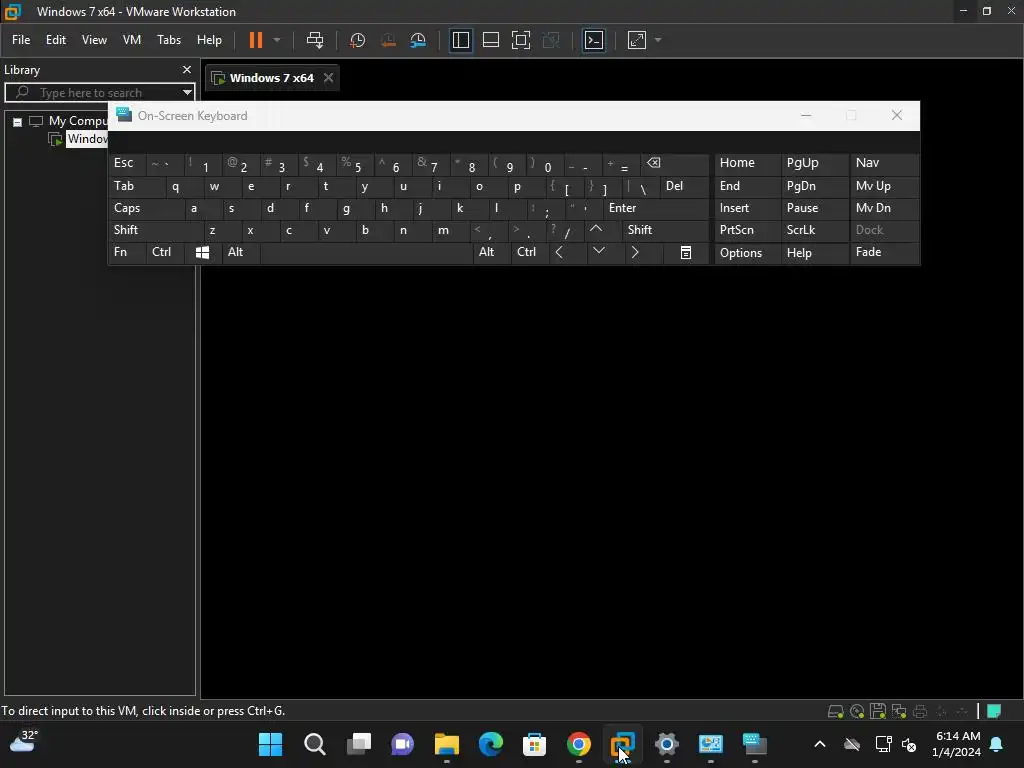Screen dimensions: 1024x768
Task: Take a snapshot of this virtual machine
Action: [x=357, y=40]
